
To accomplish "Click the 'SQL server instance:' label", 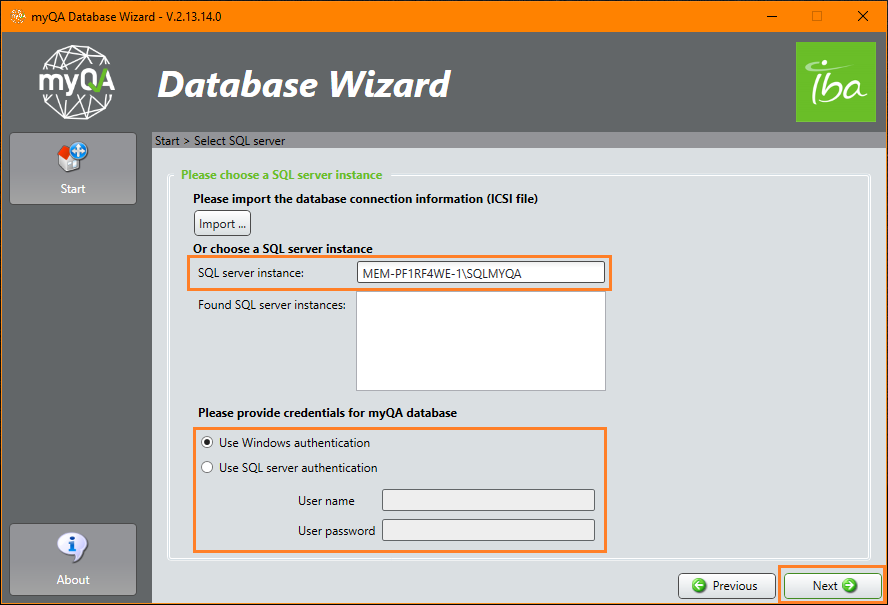I will click(x=251, y=273).
